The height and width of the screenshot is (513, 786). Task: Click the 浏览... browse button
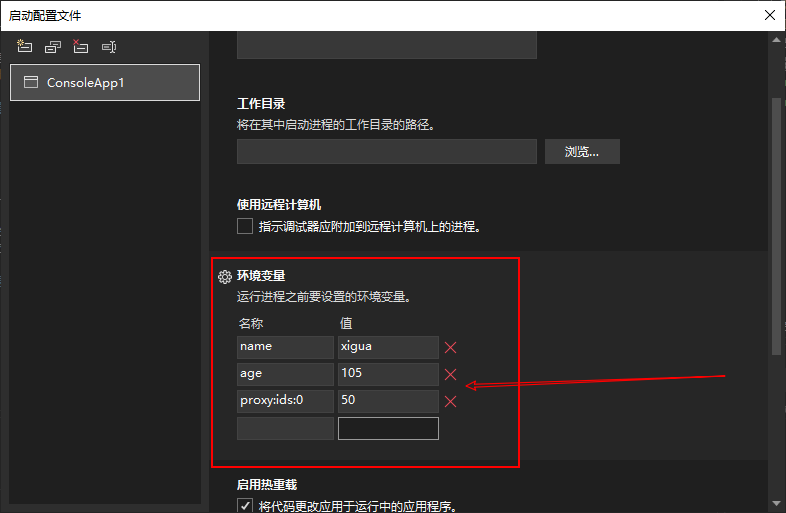pyautogui.click(x=582, y=151)
